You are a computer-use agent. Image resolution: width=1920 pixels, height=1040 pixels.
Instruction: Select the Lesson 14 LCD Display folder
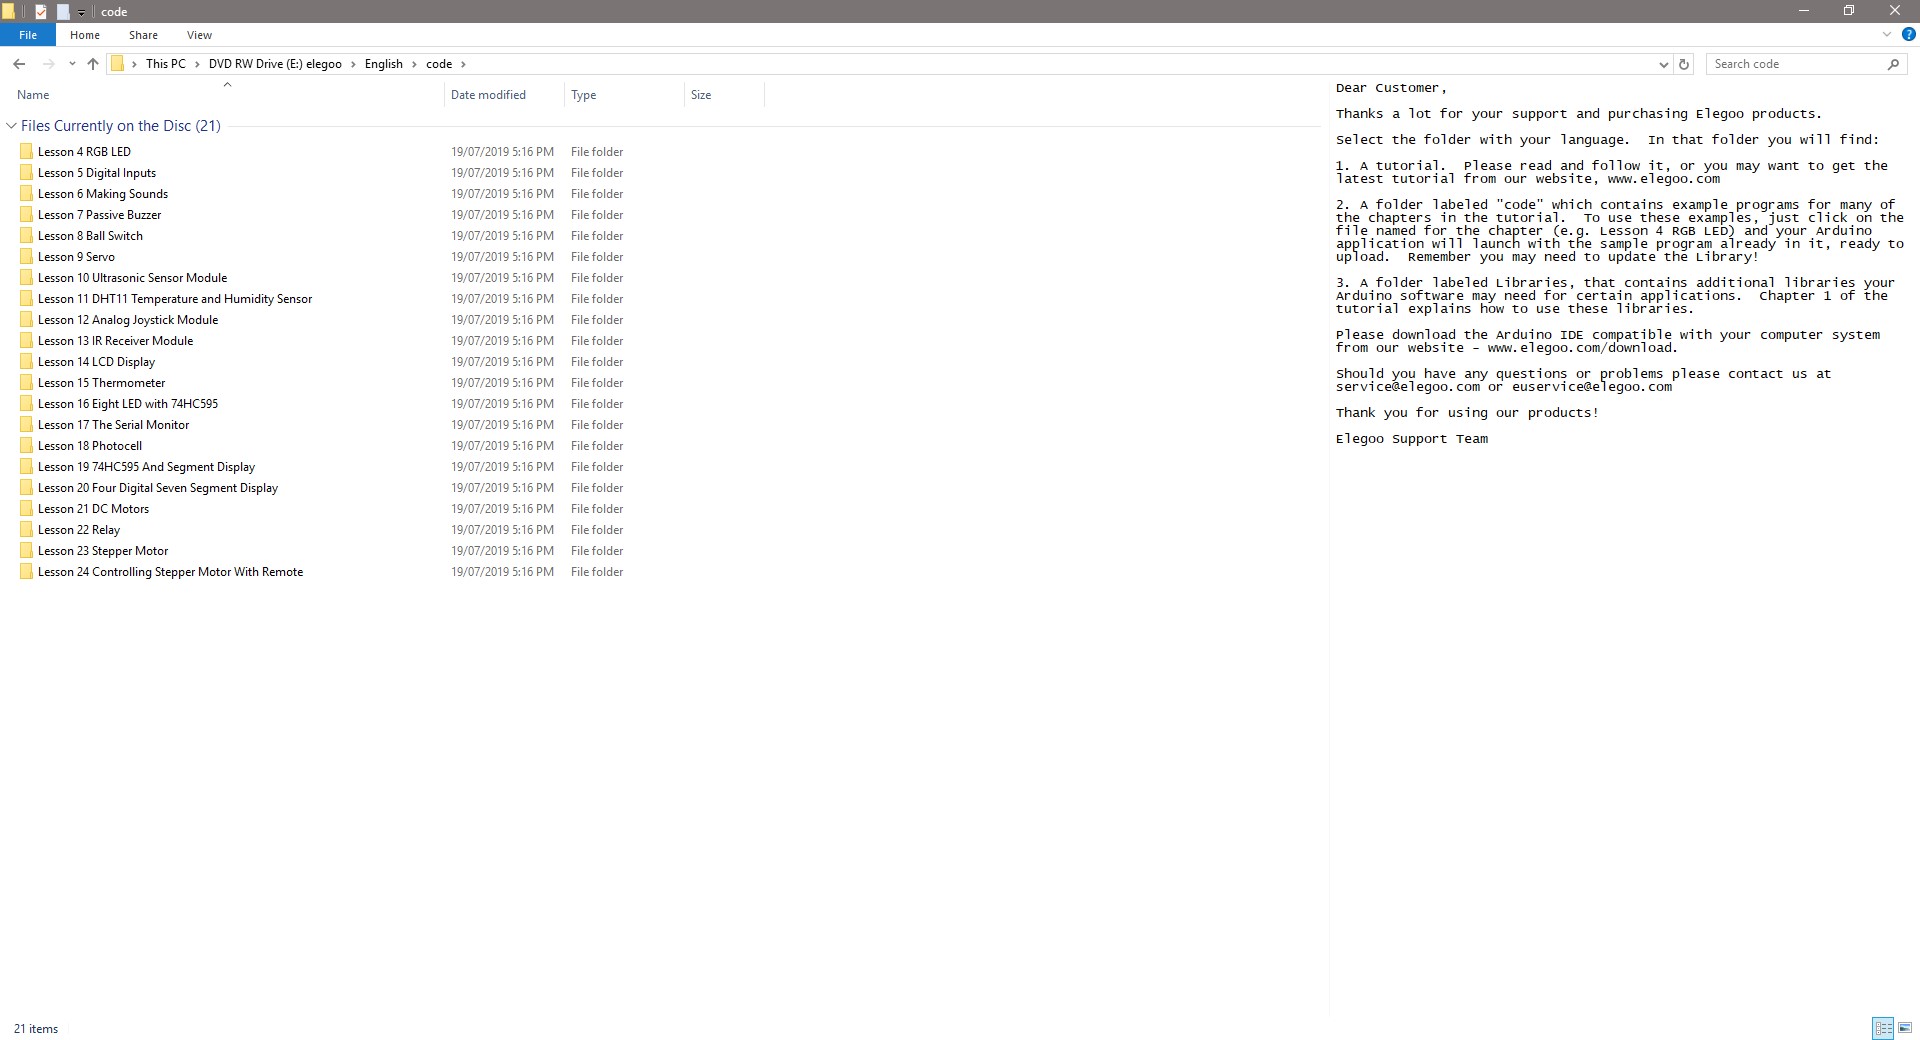pos(96,362)
